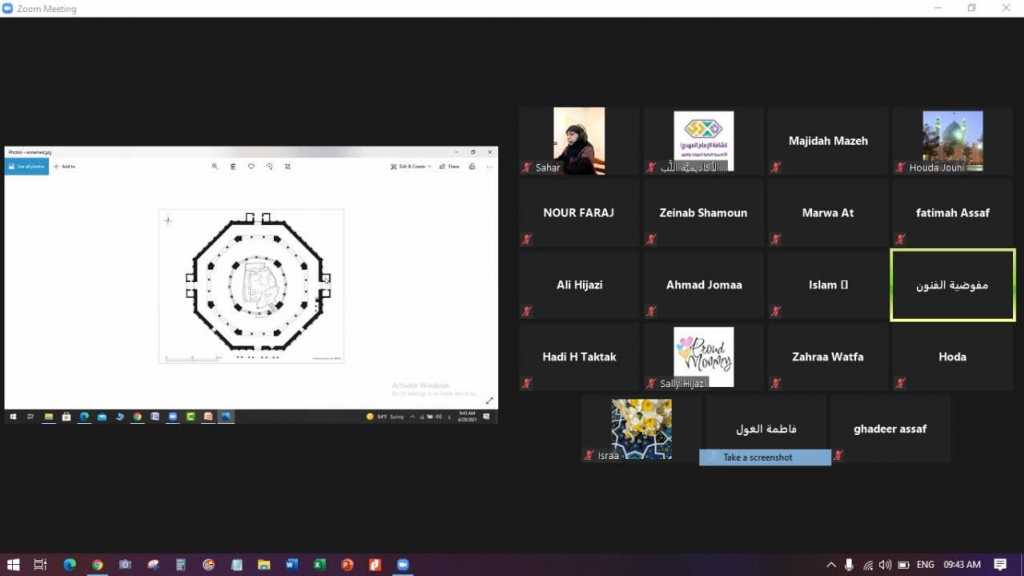Expand Edit & Create in shared Photos window
This screenshot has height=576, width=1024.
click(411, 166)
